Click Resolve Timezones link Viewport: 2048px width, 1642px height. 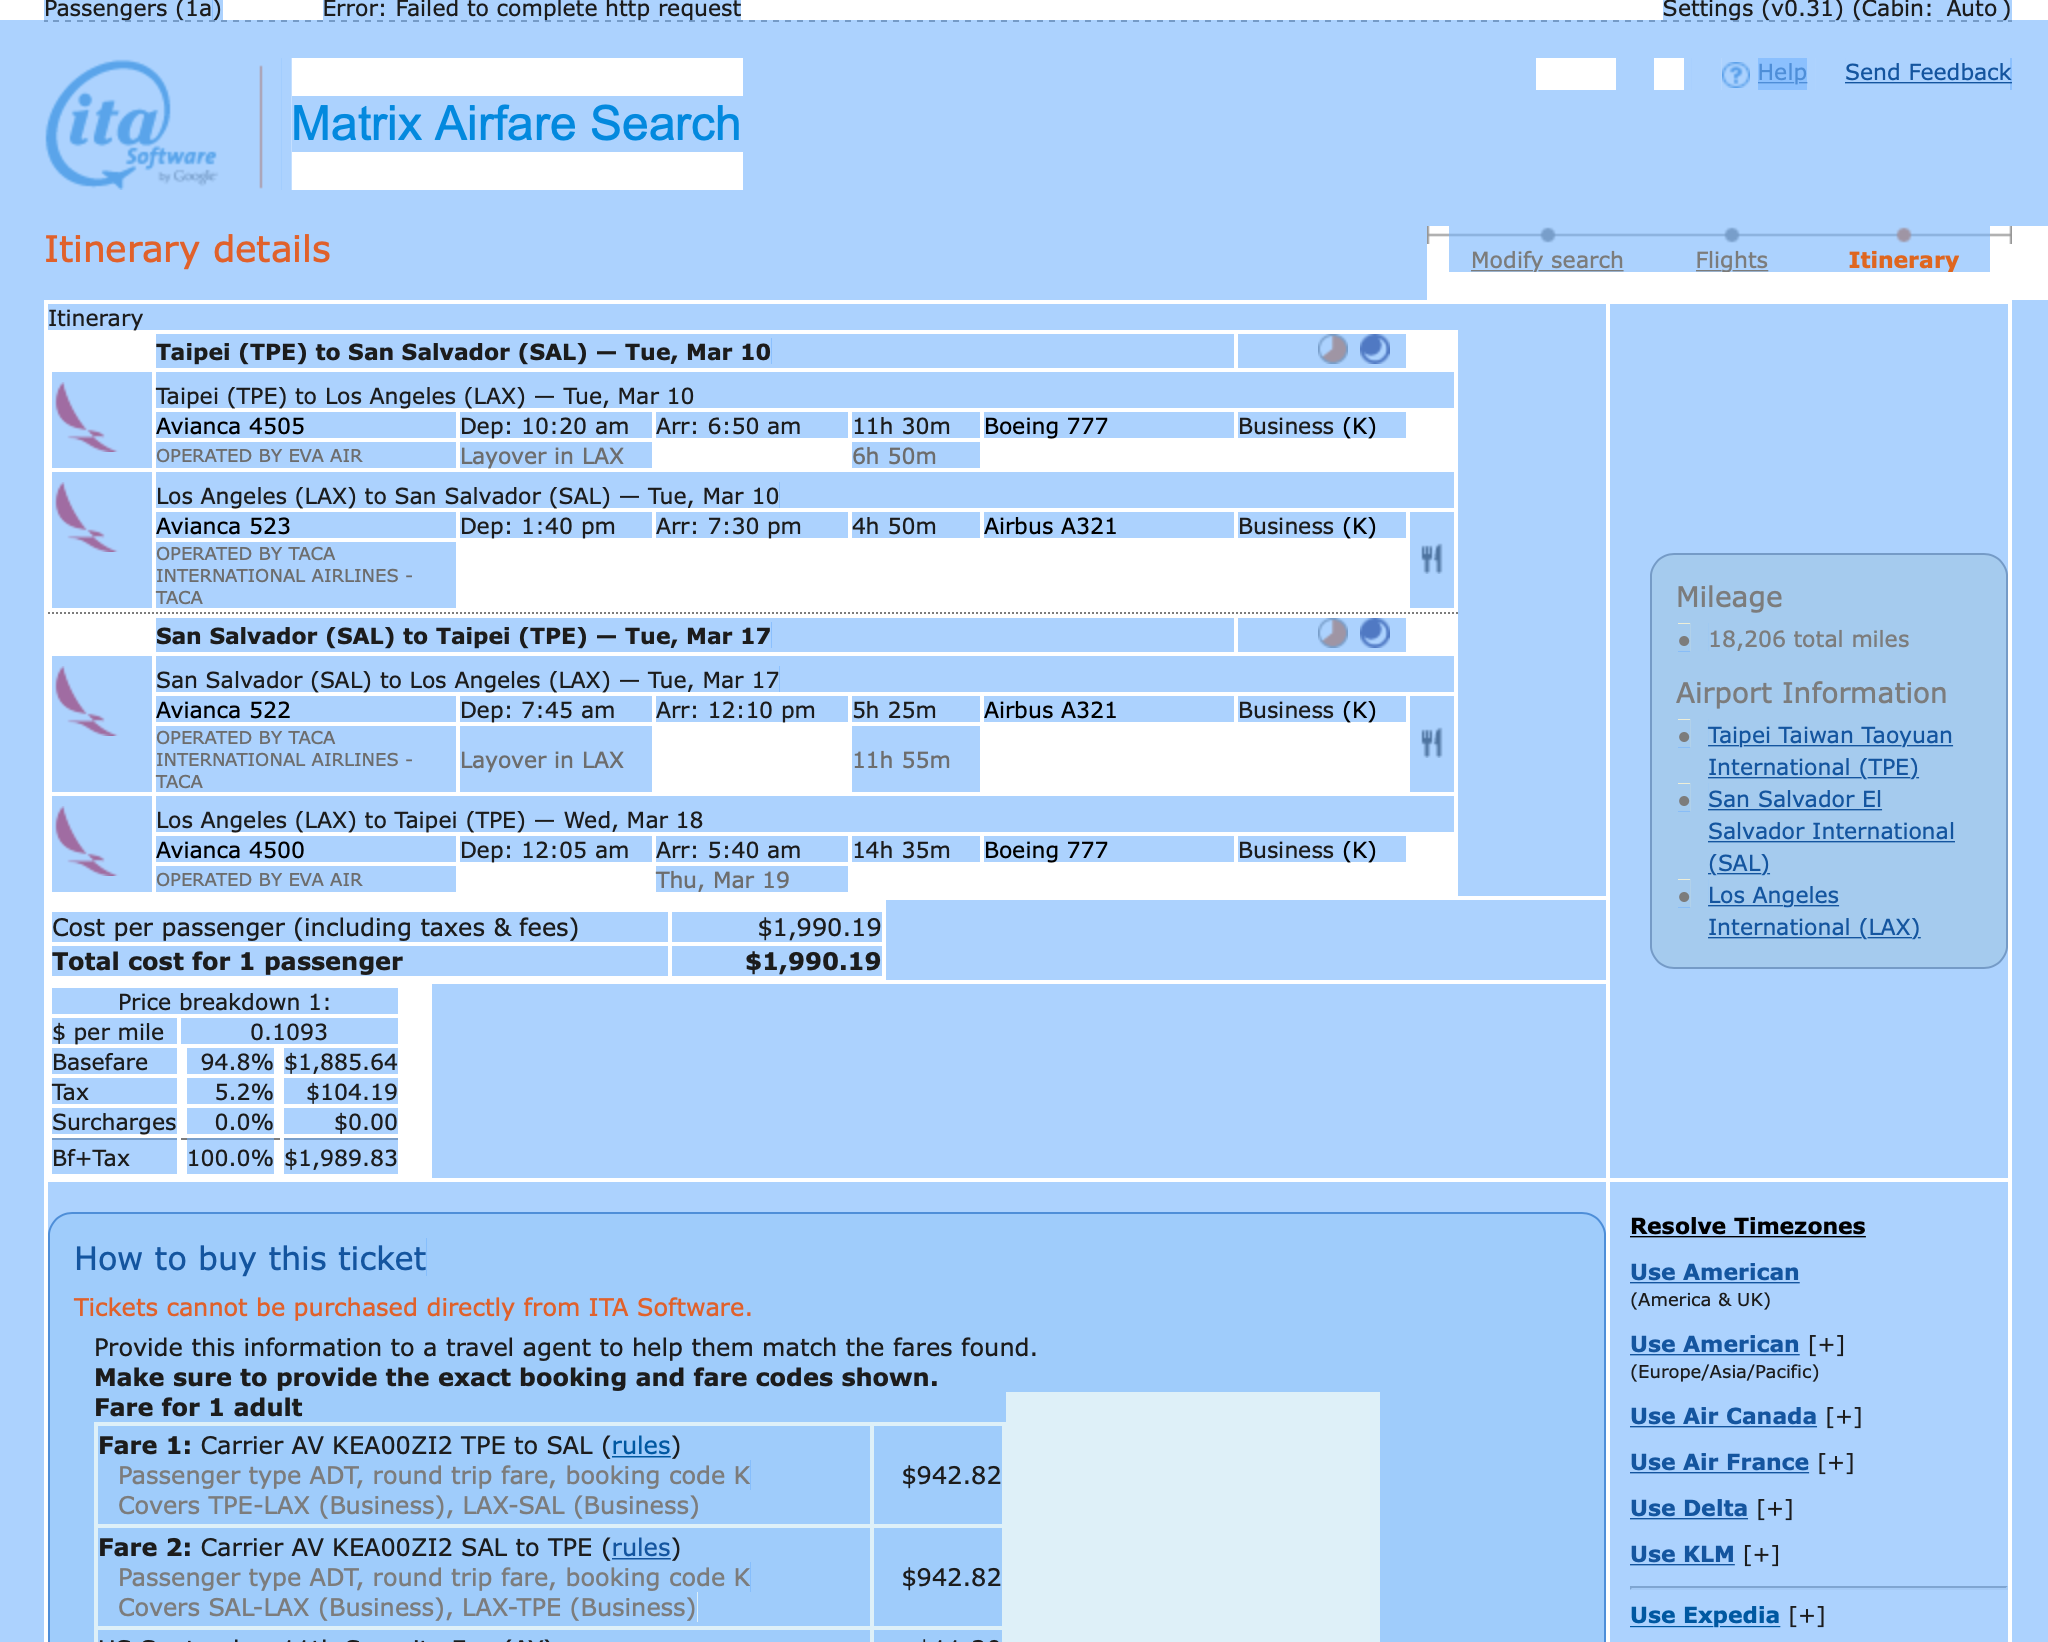pos(1747,1226)
